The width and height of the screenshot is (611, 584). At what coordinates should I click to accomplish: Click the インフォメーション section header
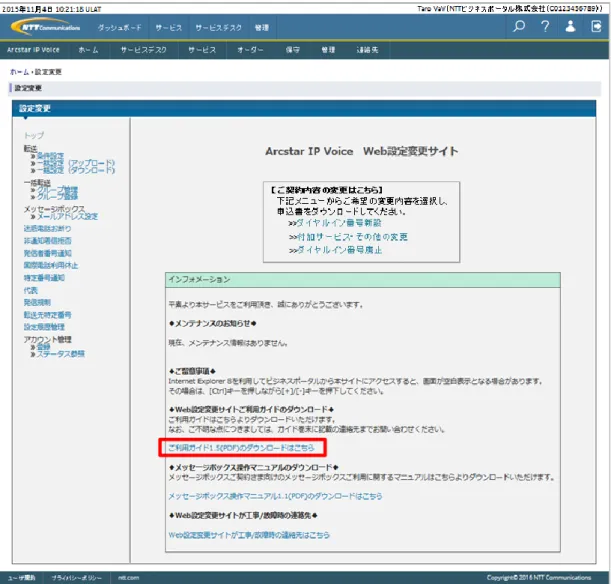tap(363, 280)
